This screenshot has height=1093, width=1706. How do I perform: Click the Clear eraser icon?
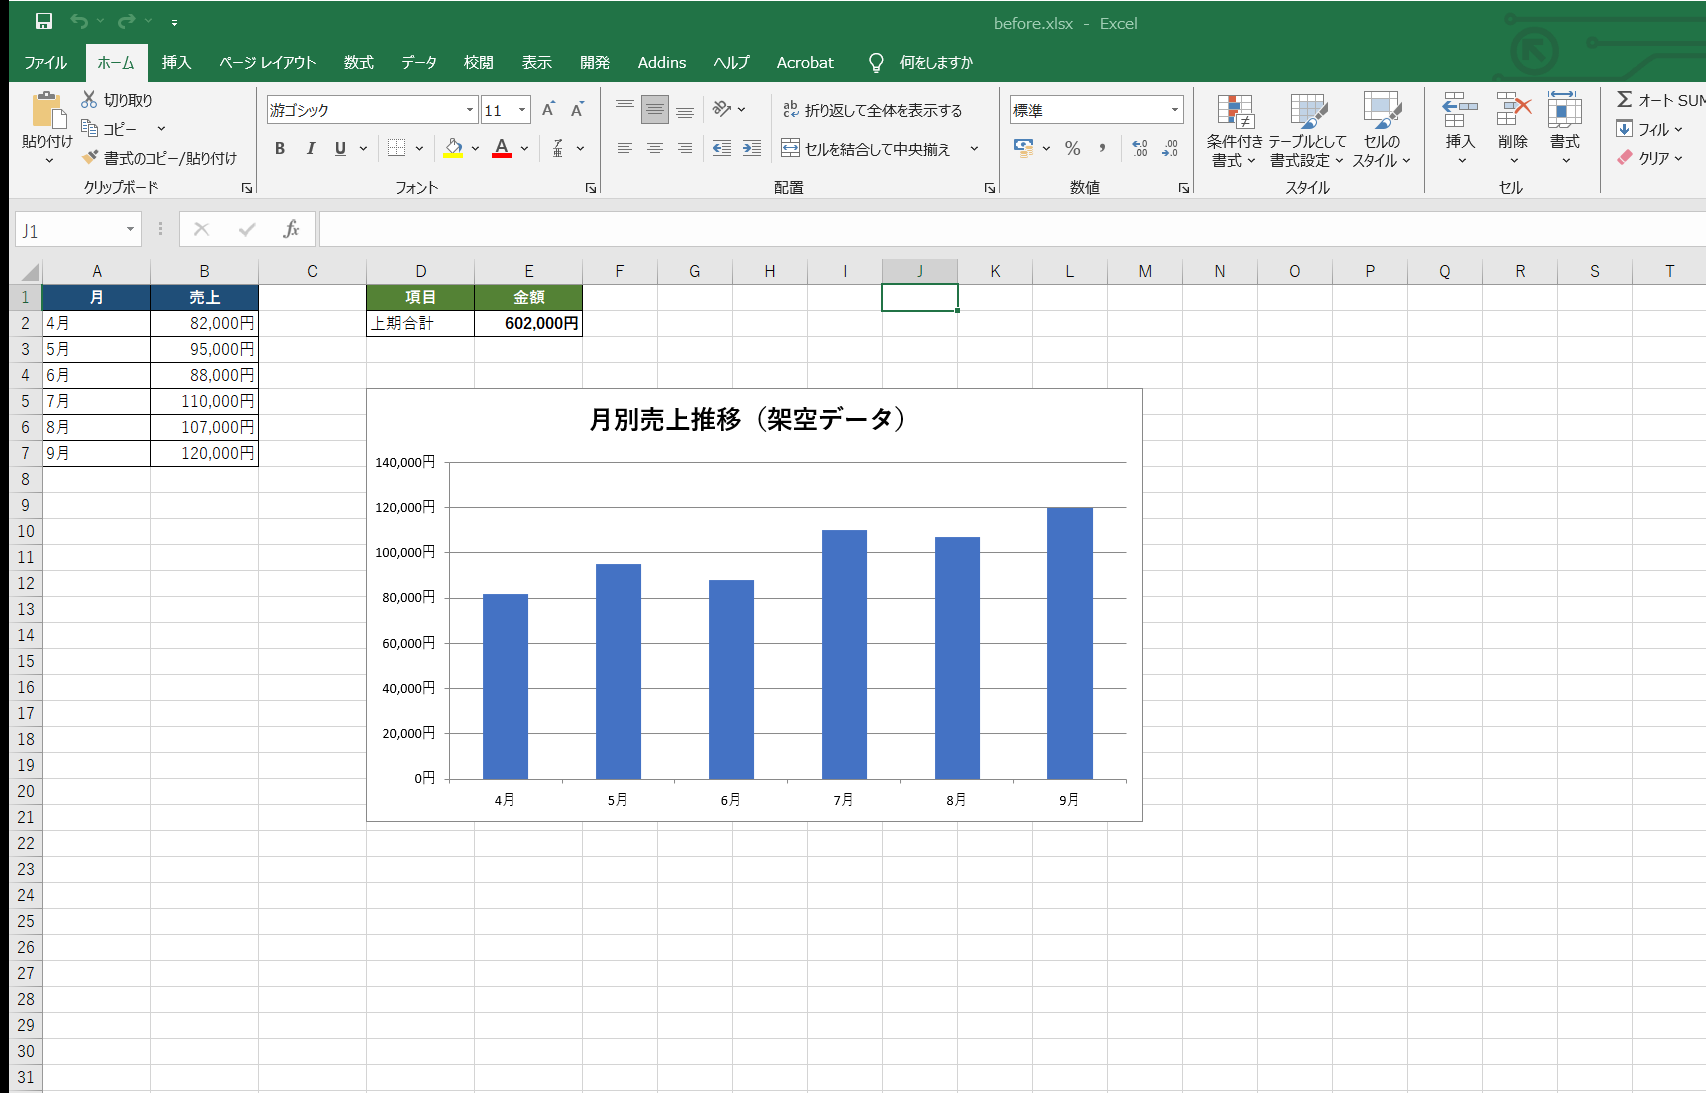[1625, 158]
